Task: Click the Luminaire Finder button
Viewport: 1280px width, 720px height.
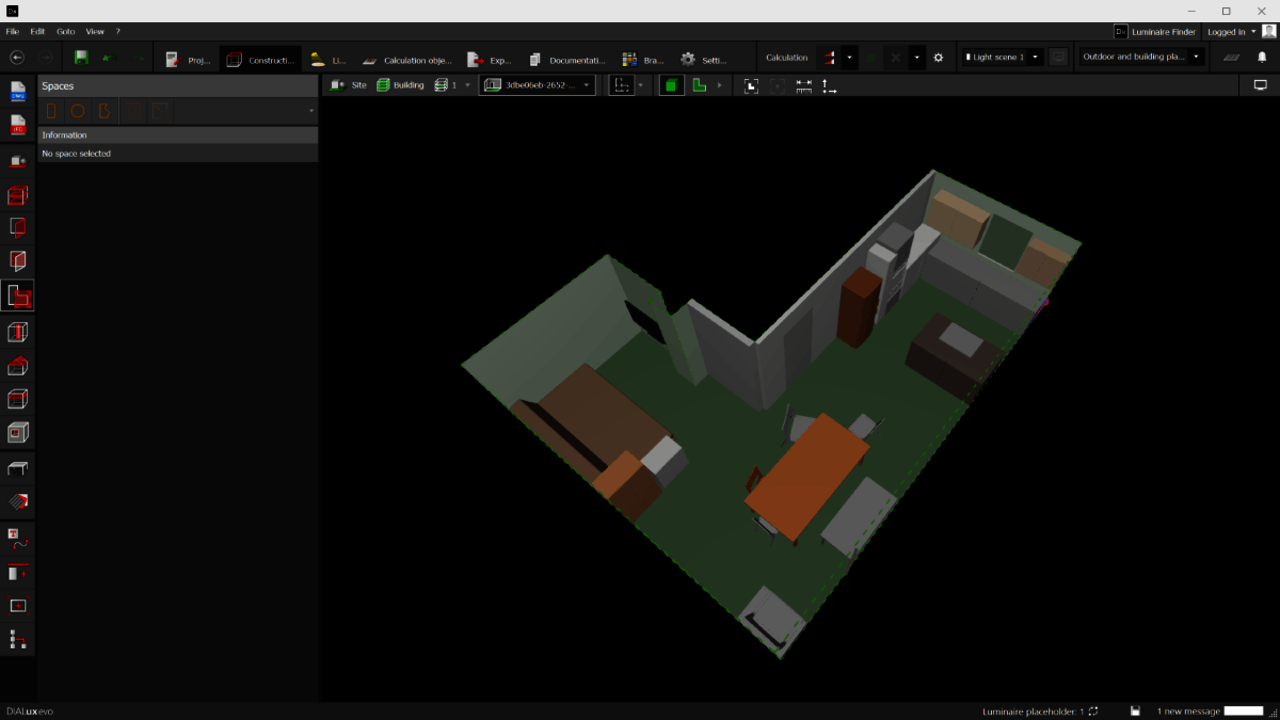Action: coord(1155,32)
